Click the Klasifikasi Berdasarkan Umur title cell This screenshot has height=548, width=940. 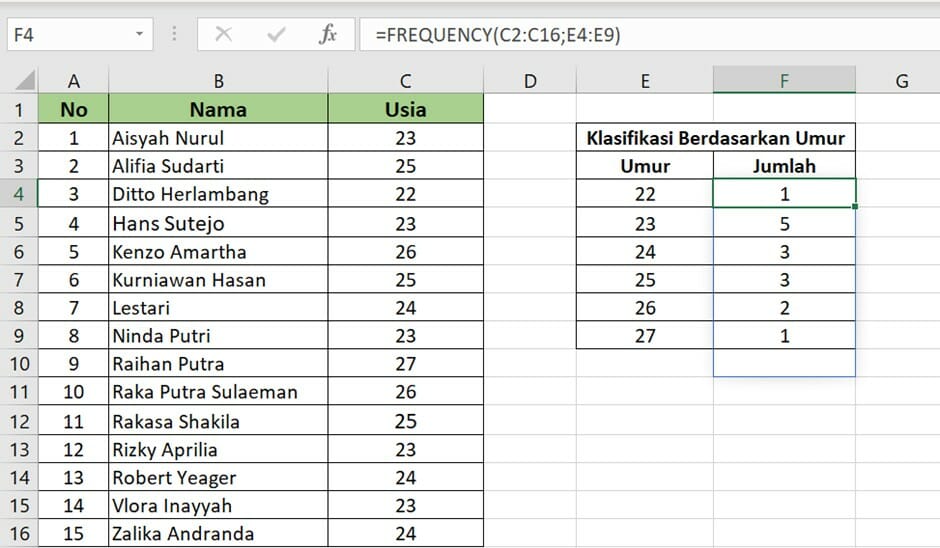coord(716,138)
